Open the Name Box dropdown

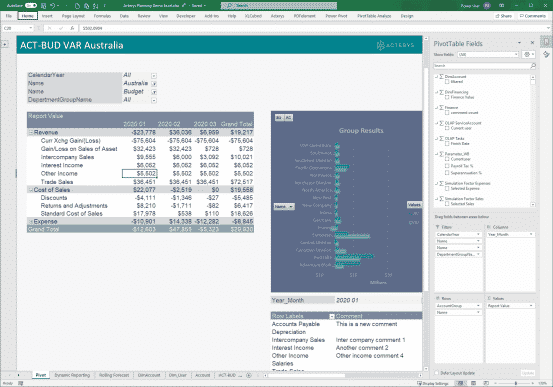pyautogui.click(x=31, y=28)
